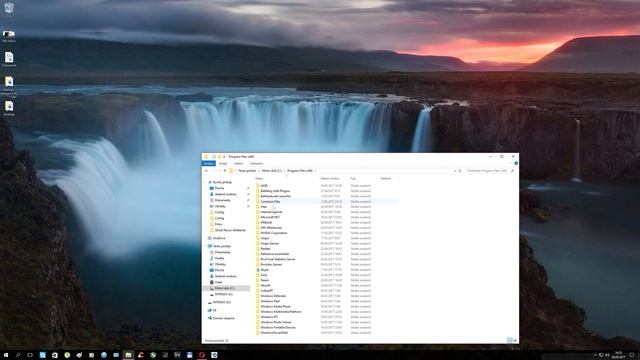The image size is (640, 360).
Task: Open the Skype folder
Action: pyautogui.click(x=264, y=270)
